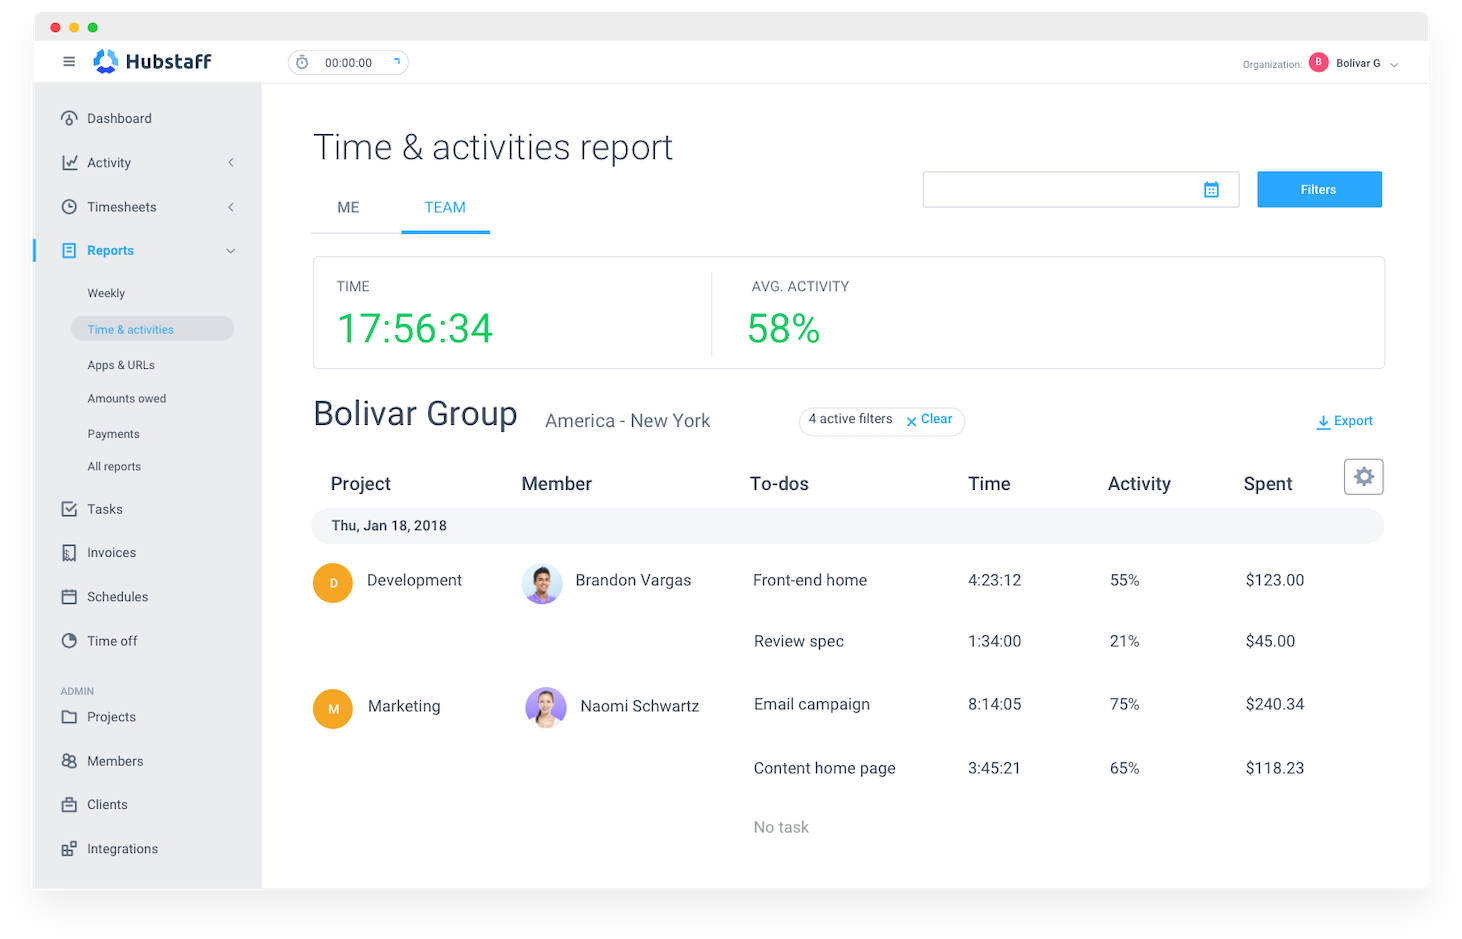Start the timer with the stopwatch icon
This screenshot has height=939, width=1462.
pyautogui.click(x=302, y=62)
